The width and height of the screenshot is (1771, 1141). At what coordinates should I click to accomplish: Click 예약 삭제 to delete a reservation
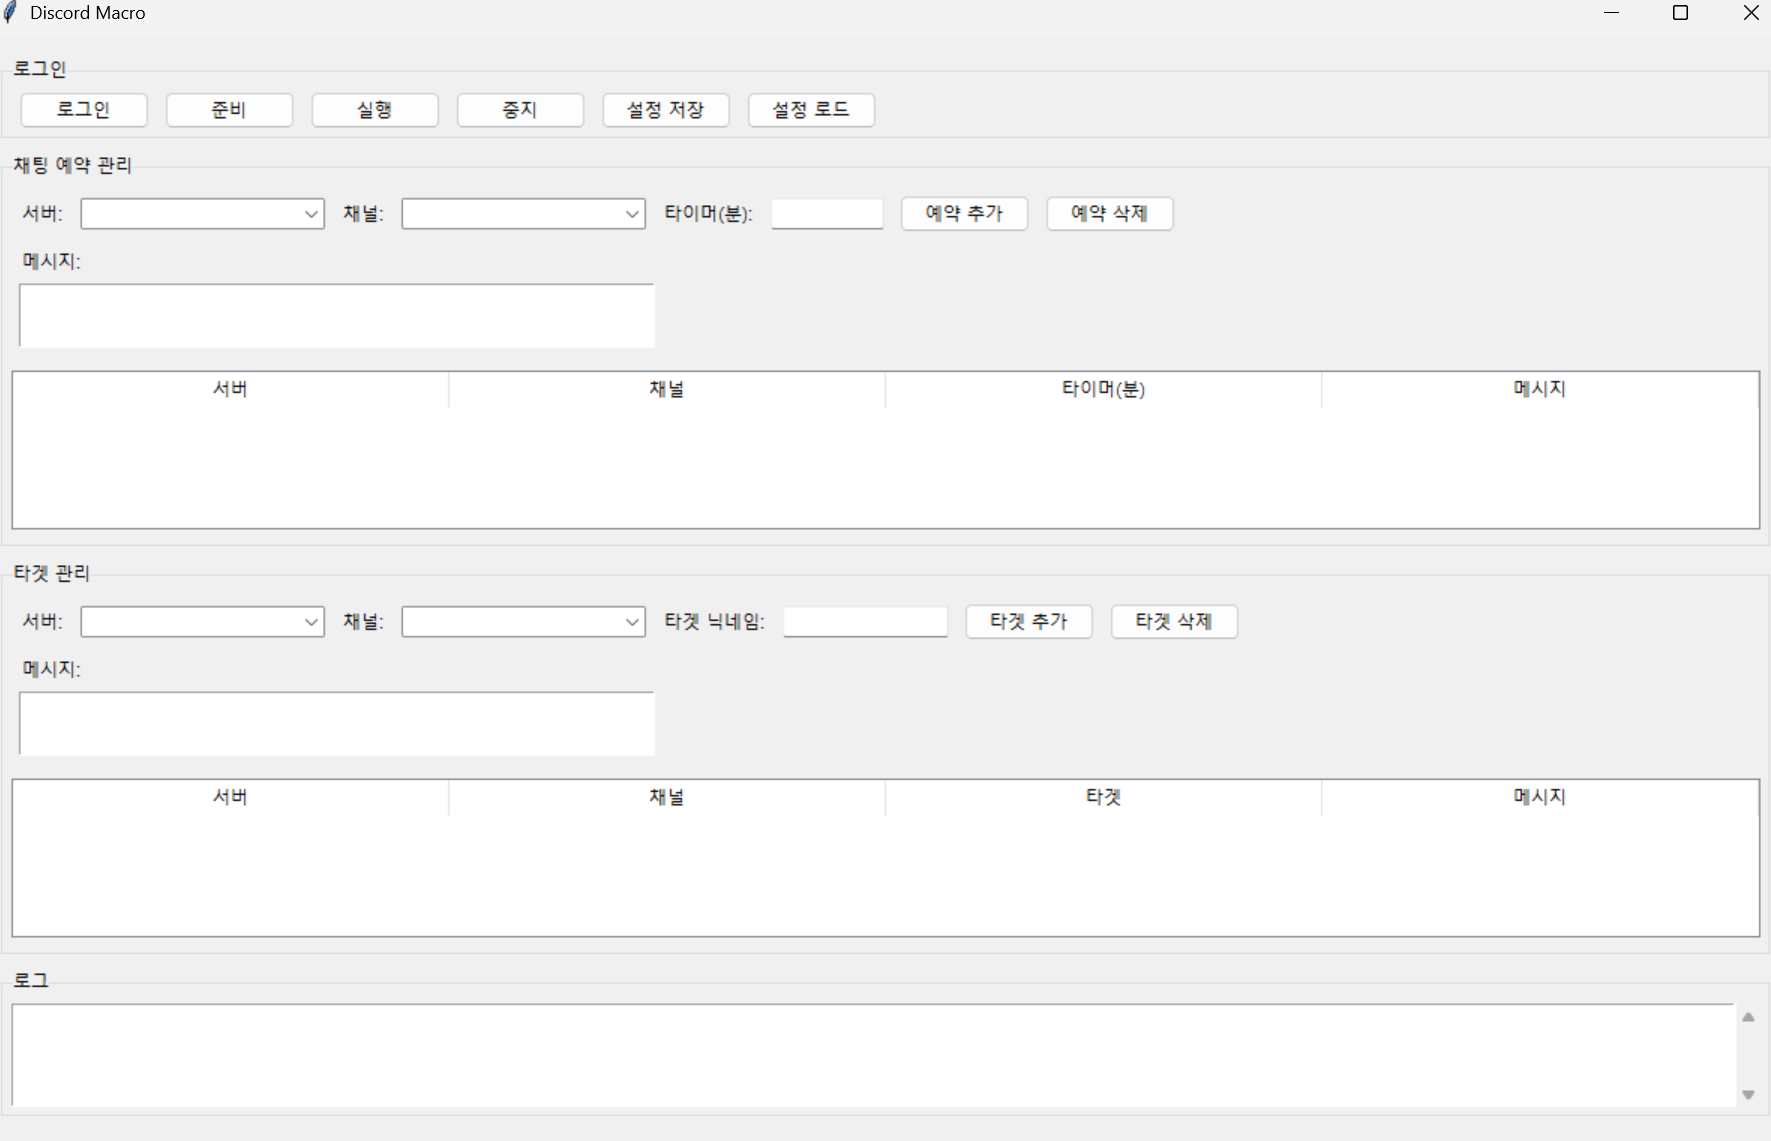pyautogui.click(x=1109, y=213)
